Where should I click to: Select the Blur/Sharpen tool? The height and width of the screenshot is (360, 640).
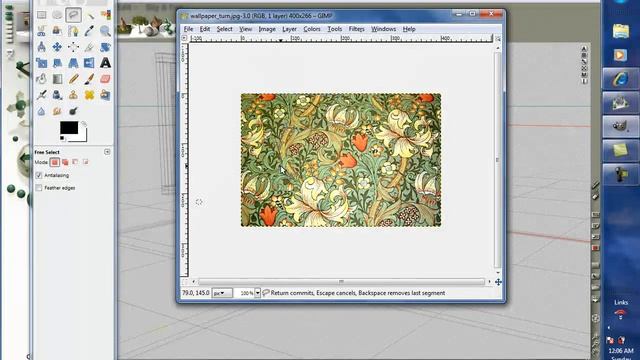tap(41, 111)
